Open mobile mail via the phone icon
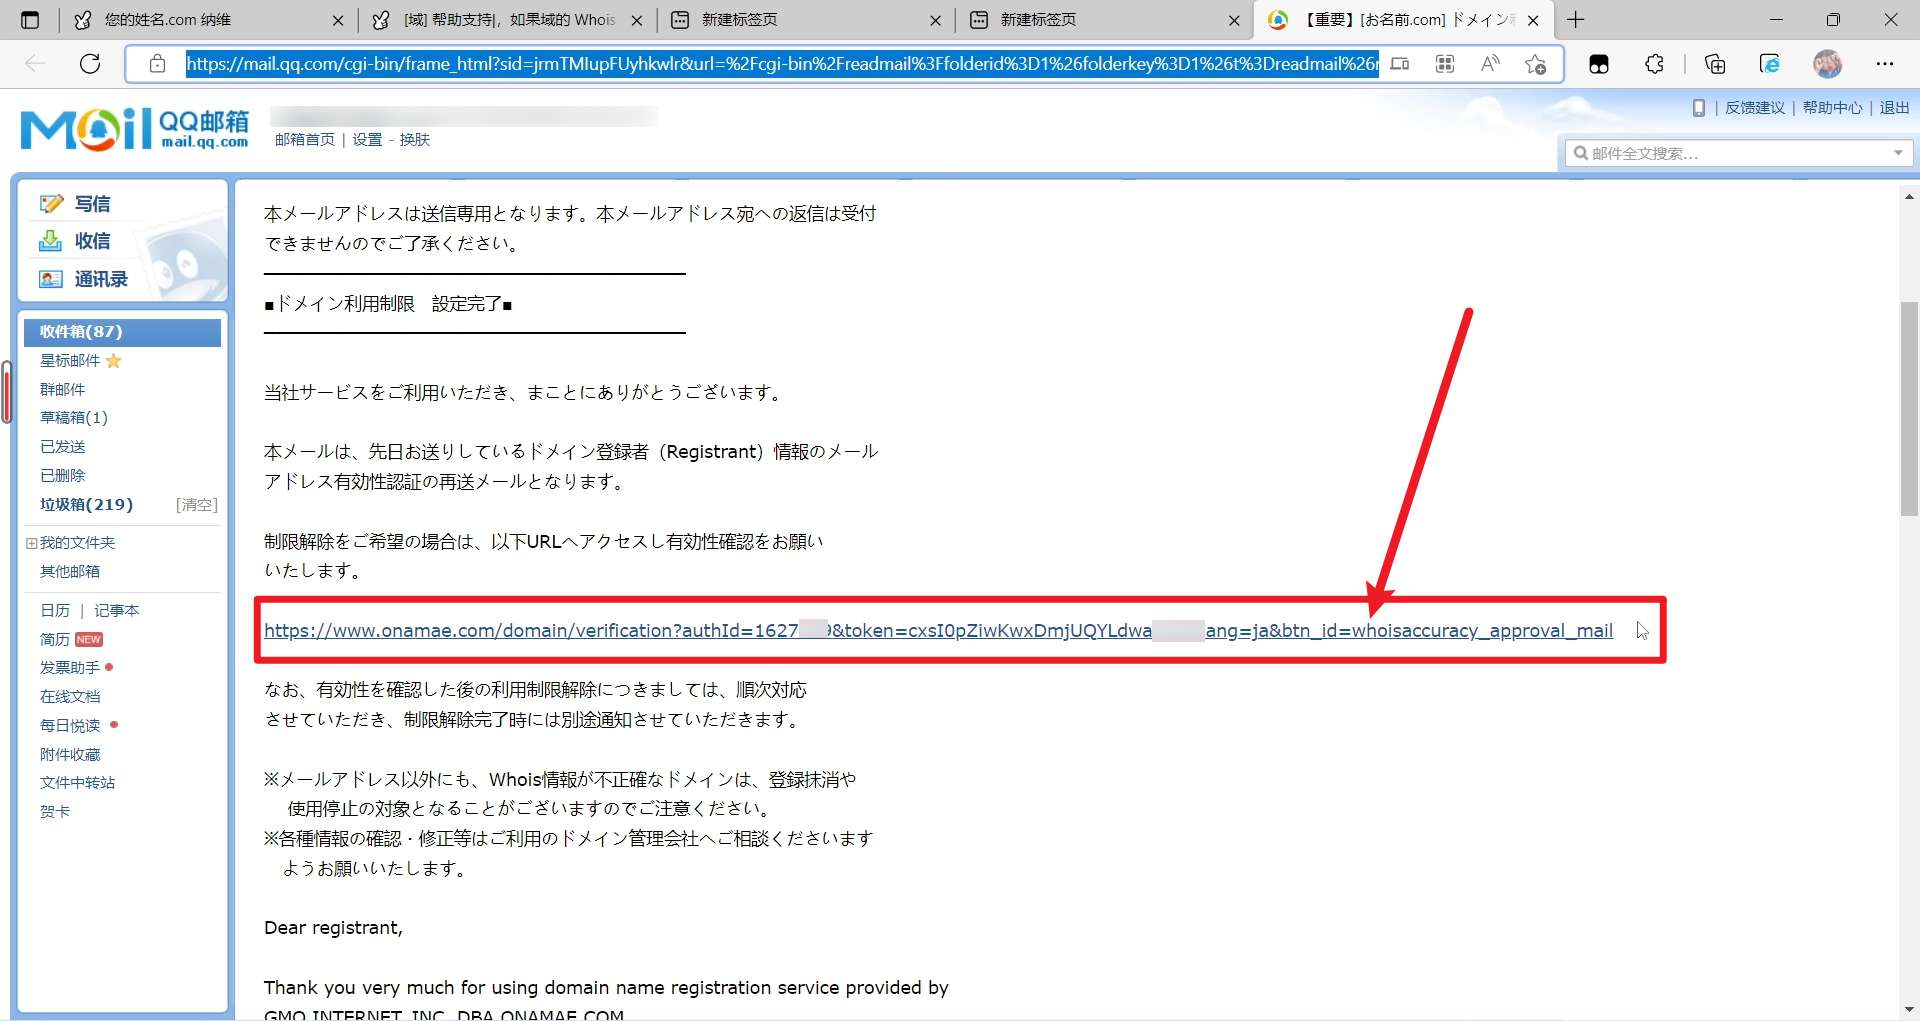The width and height of the screenshot is (1920, 1021). point(1699,108)
